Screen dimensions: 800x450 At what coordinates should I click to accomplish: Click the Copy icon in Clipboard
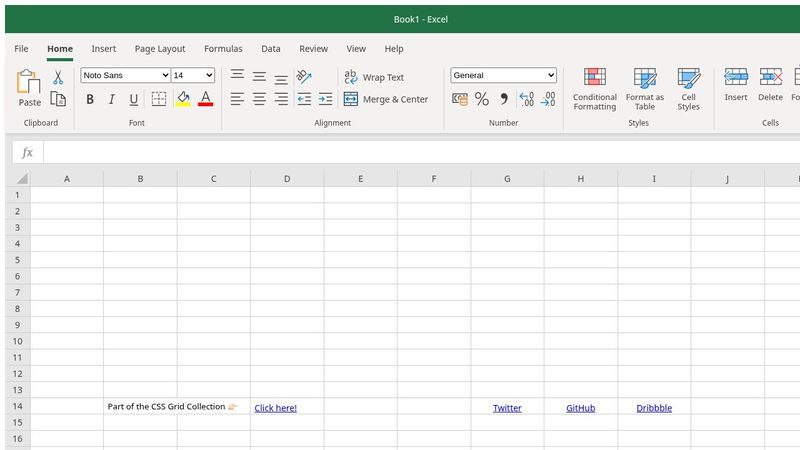[x=58, y=99]
